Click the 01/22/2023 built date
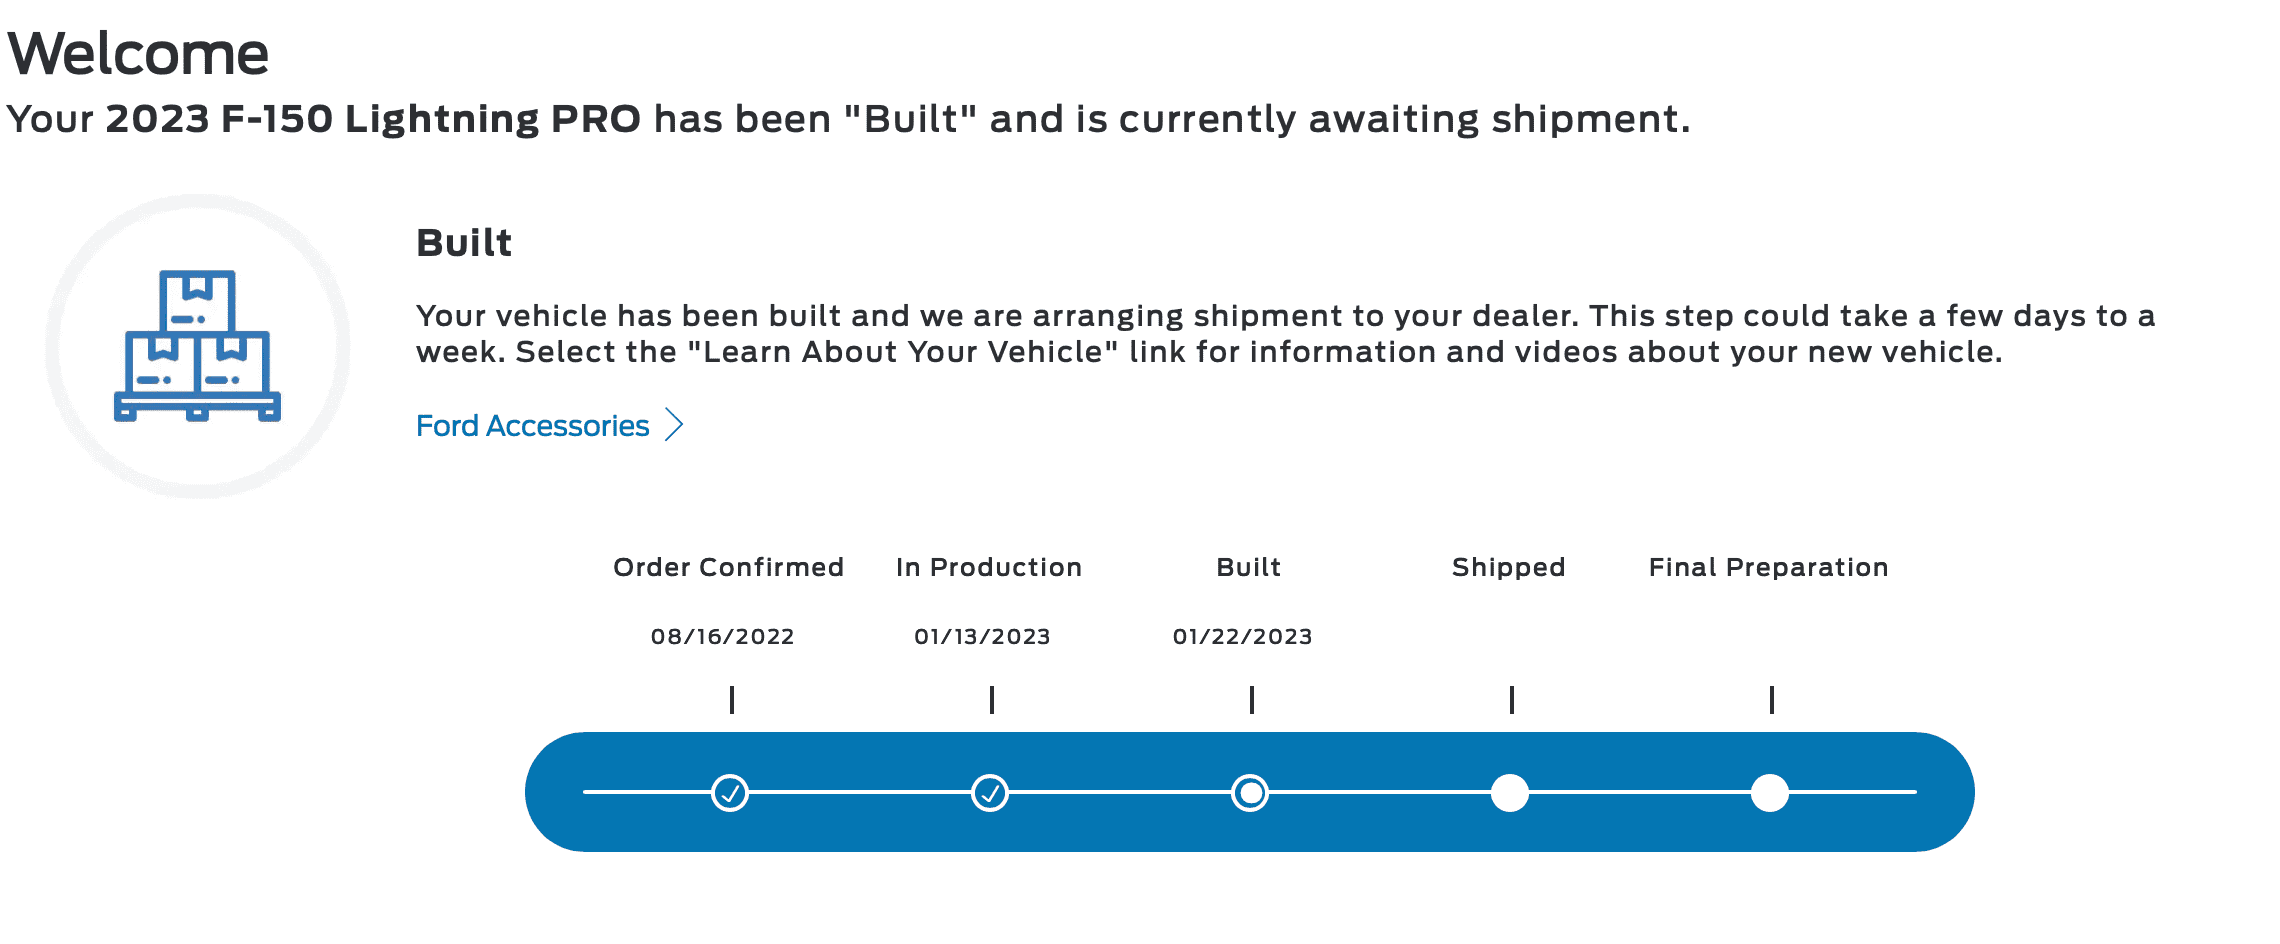 (1242, 637)
